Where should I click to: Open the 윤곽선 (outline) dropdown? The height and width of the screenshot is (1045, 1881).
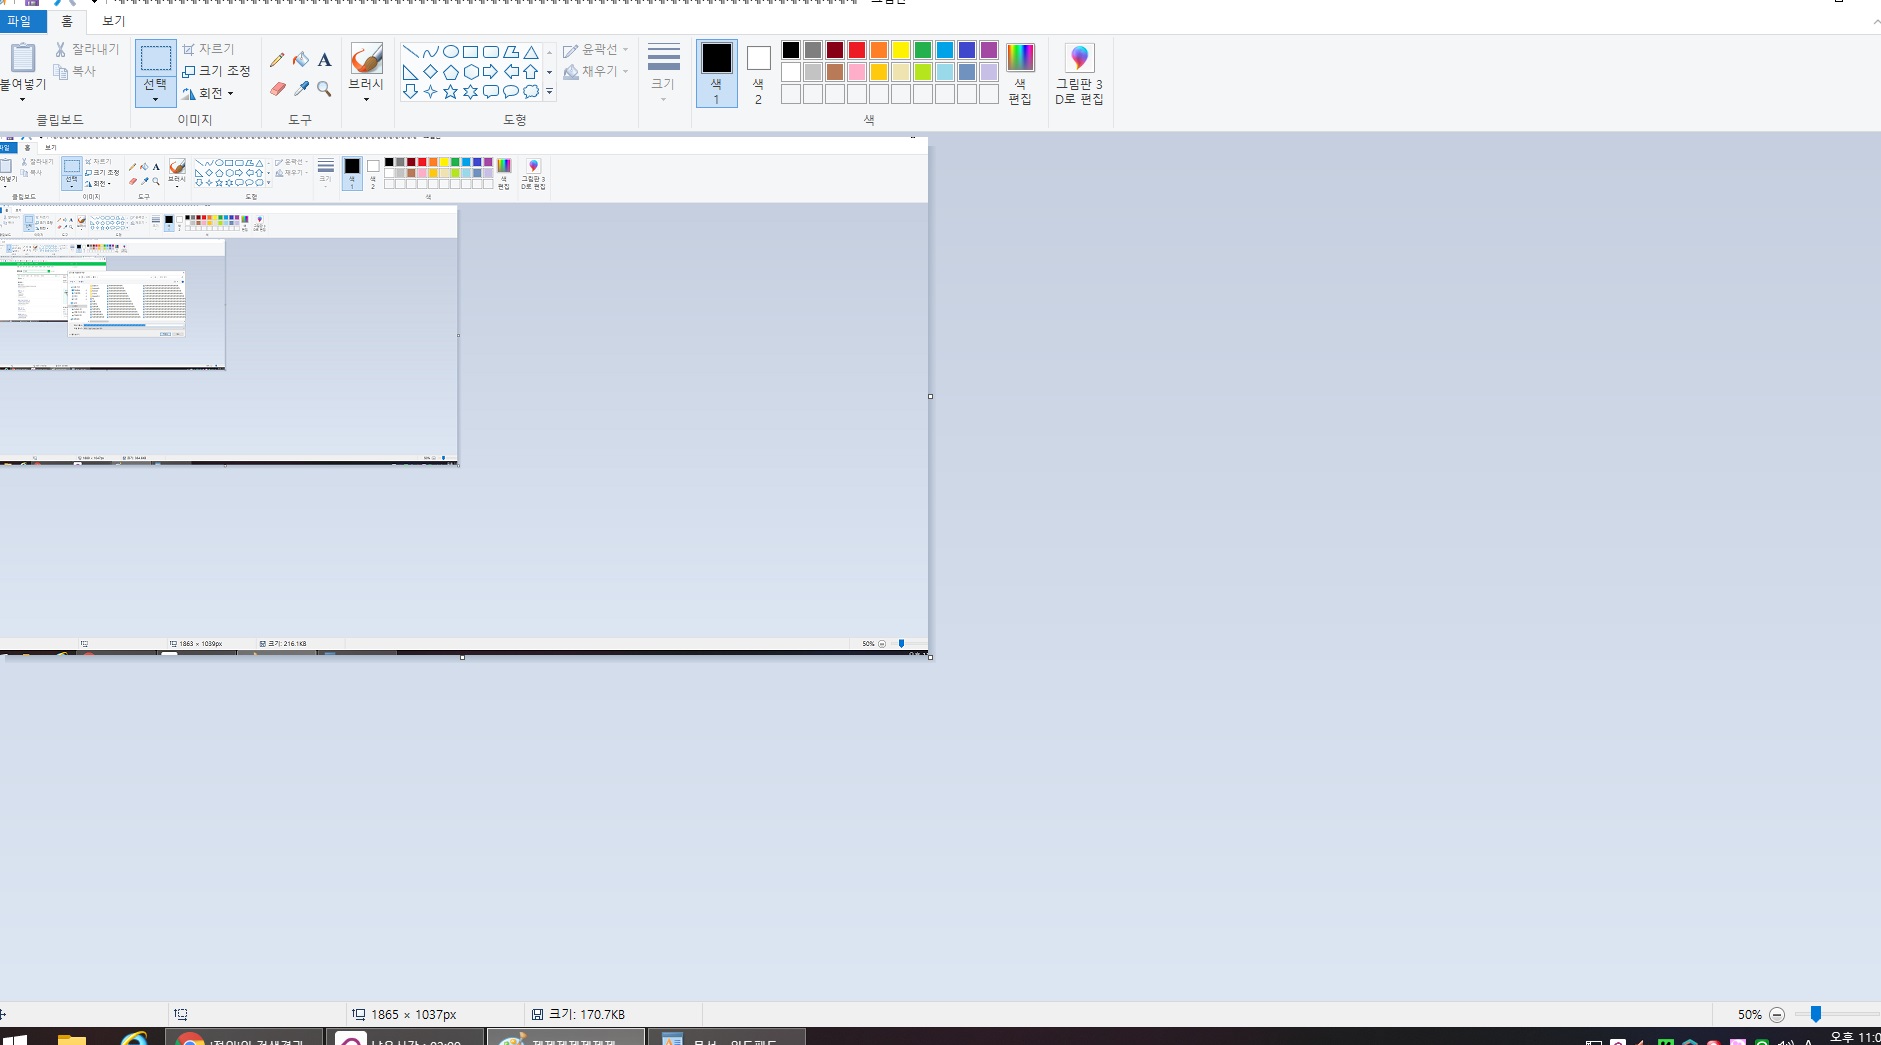[596, 49]
